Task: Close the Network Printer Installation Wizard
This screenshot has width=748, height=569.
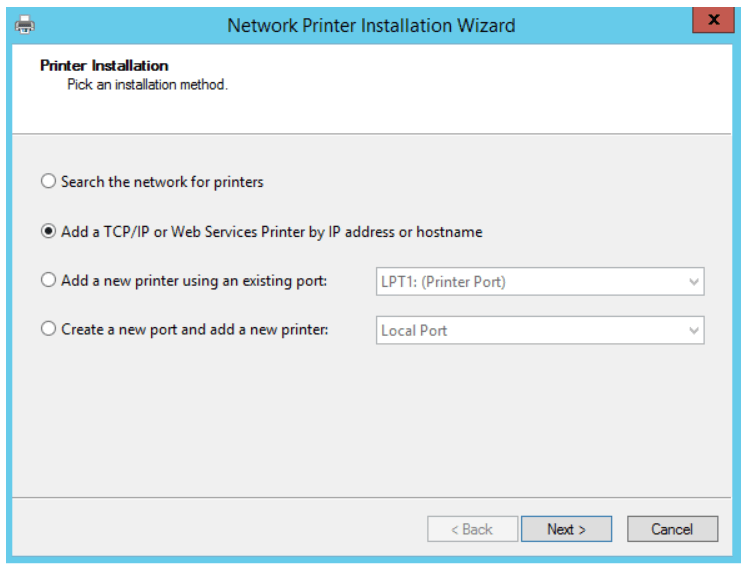Action: coord(713,21)
